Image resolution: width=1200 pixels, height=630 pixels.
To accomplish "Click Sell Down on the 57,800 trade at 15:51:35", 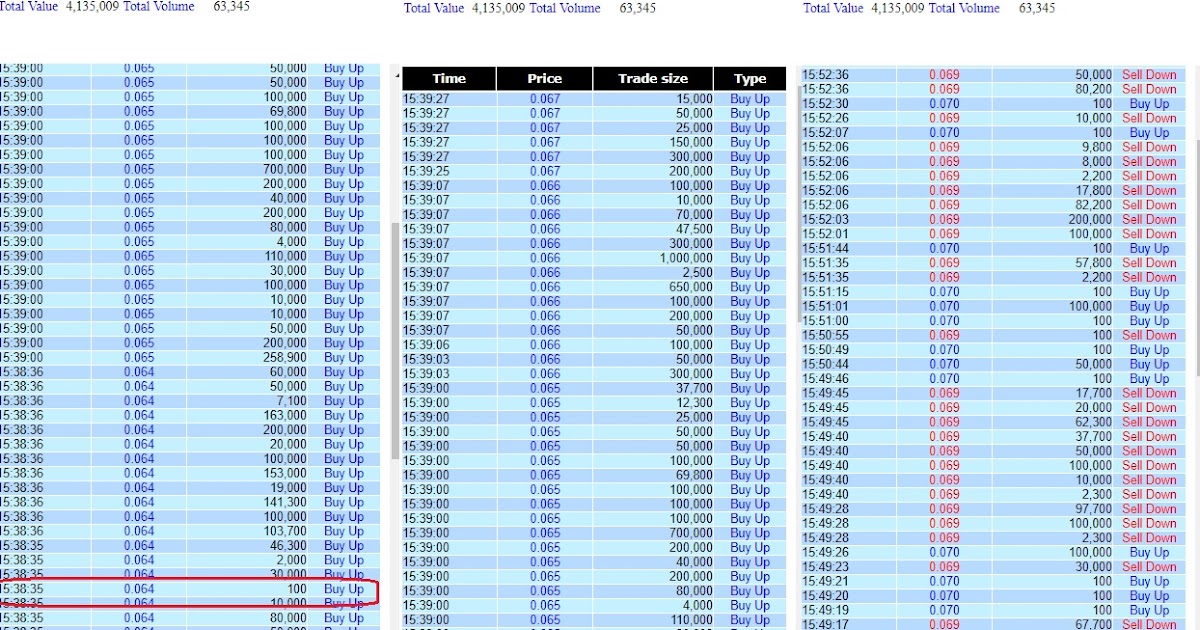I will [x=1149, y=263].
